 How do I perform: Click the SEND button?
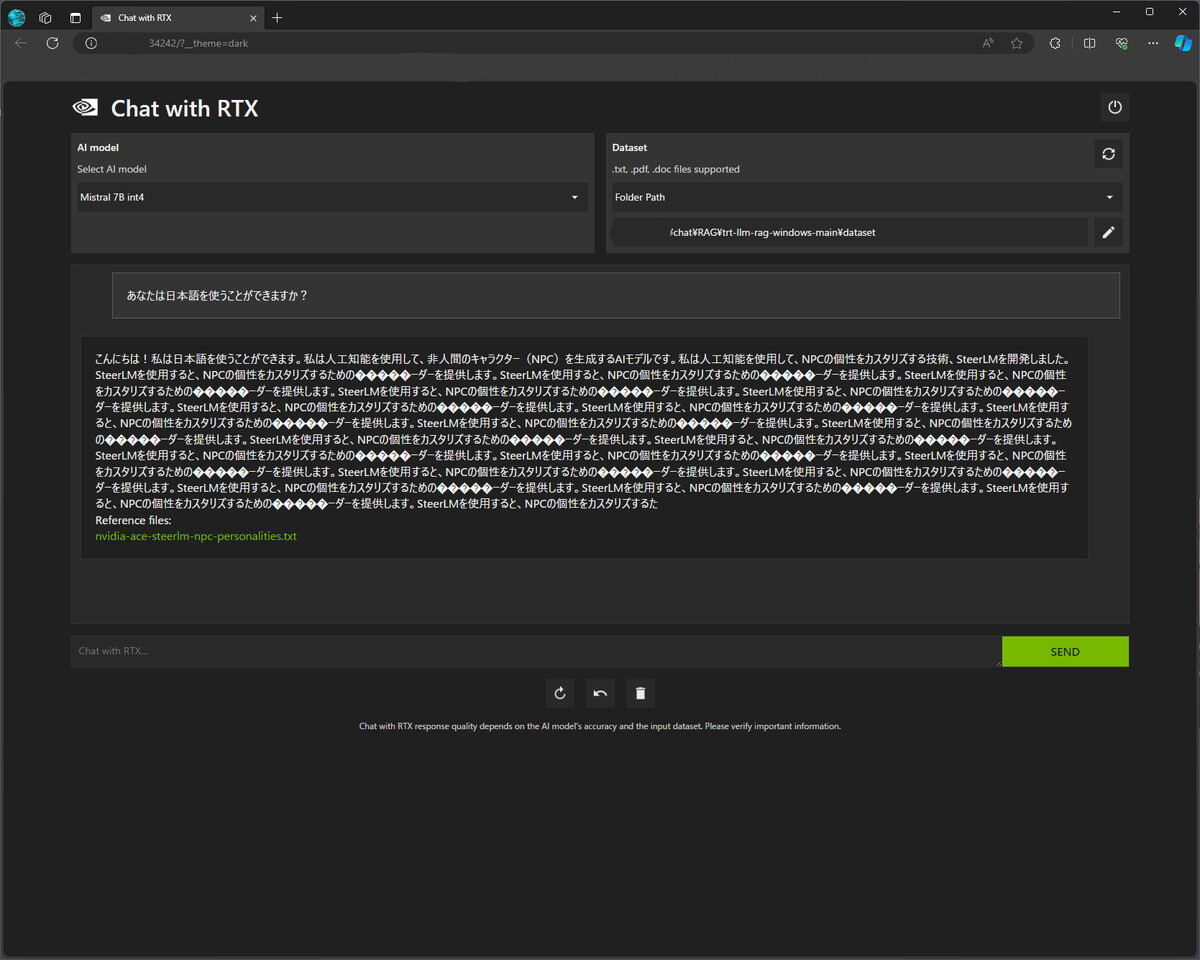tap(1065, 651)
